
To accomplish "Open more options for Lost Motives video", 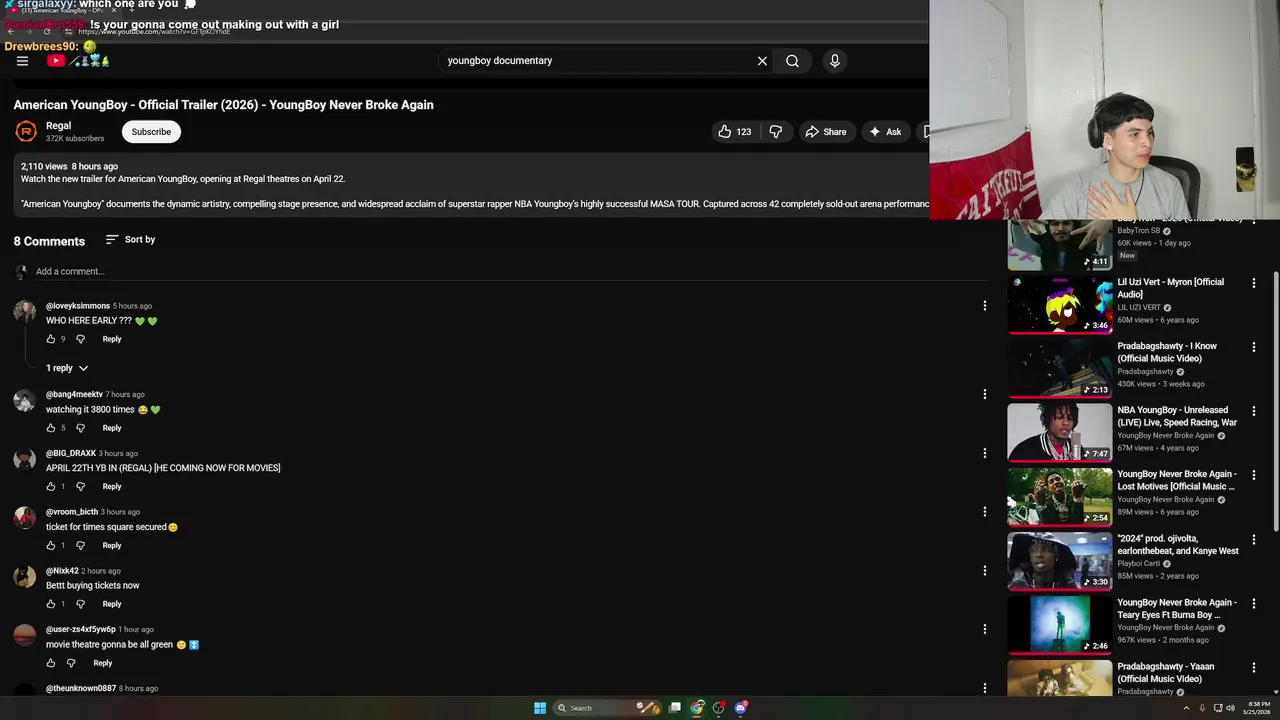I will 1253,475.
